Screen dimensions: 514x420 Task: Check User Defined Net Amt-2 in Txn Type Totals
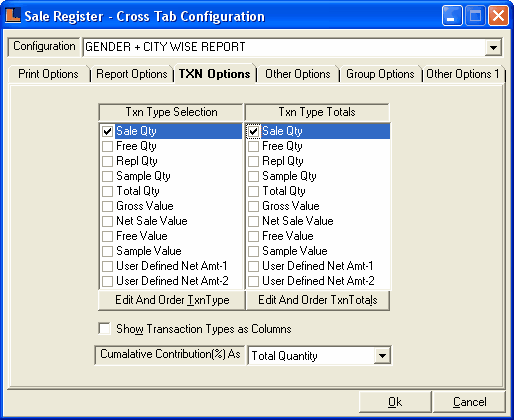coord(253,281)
